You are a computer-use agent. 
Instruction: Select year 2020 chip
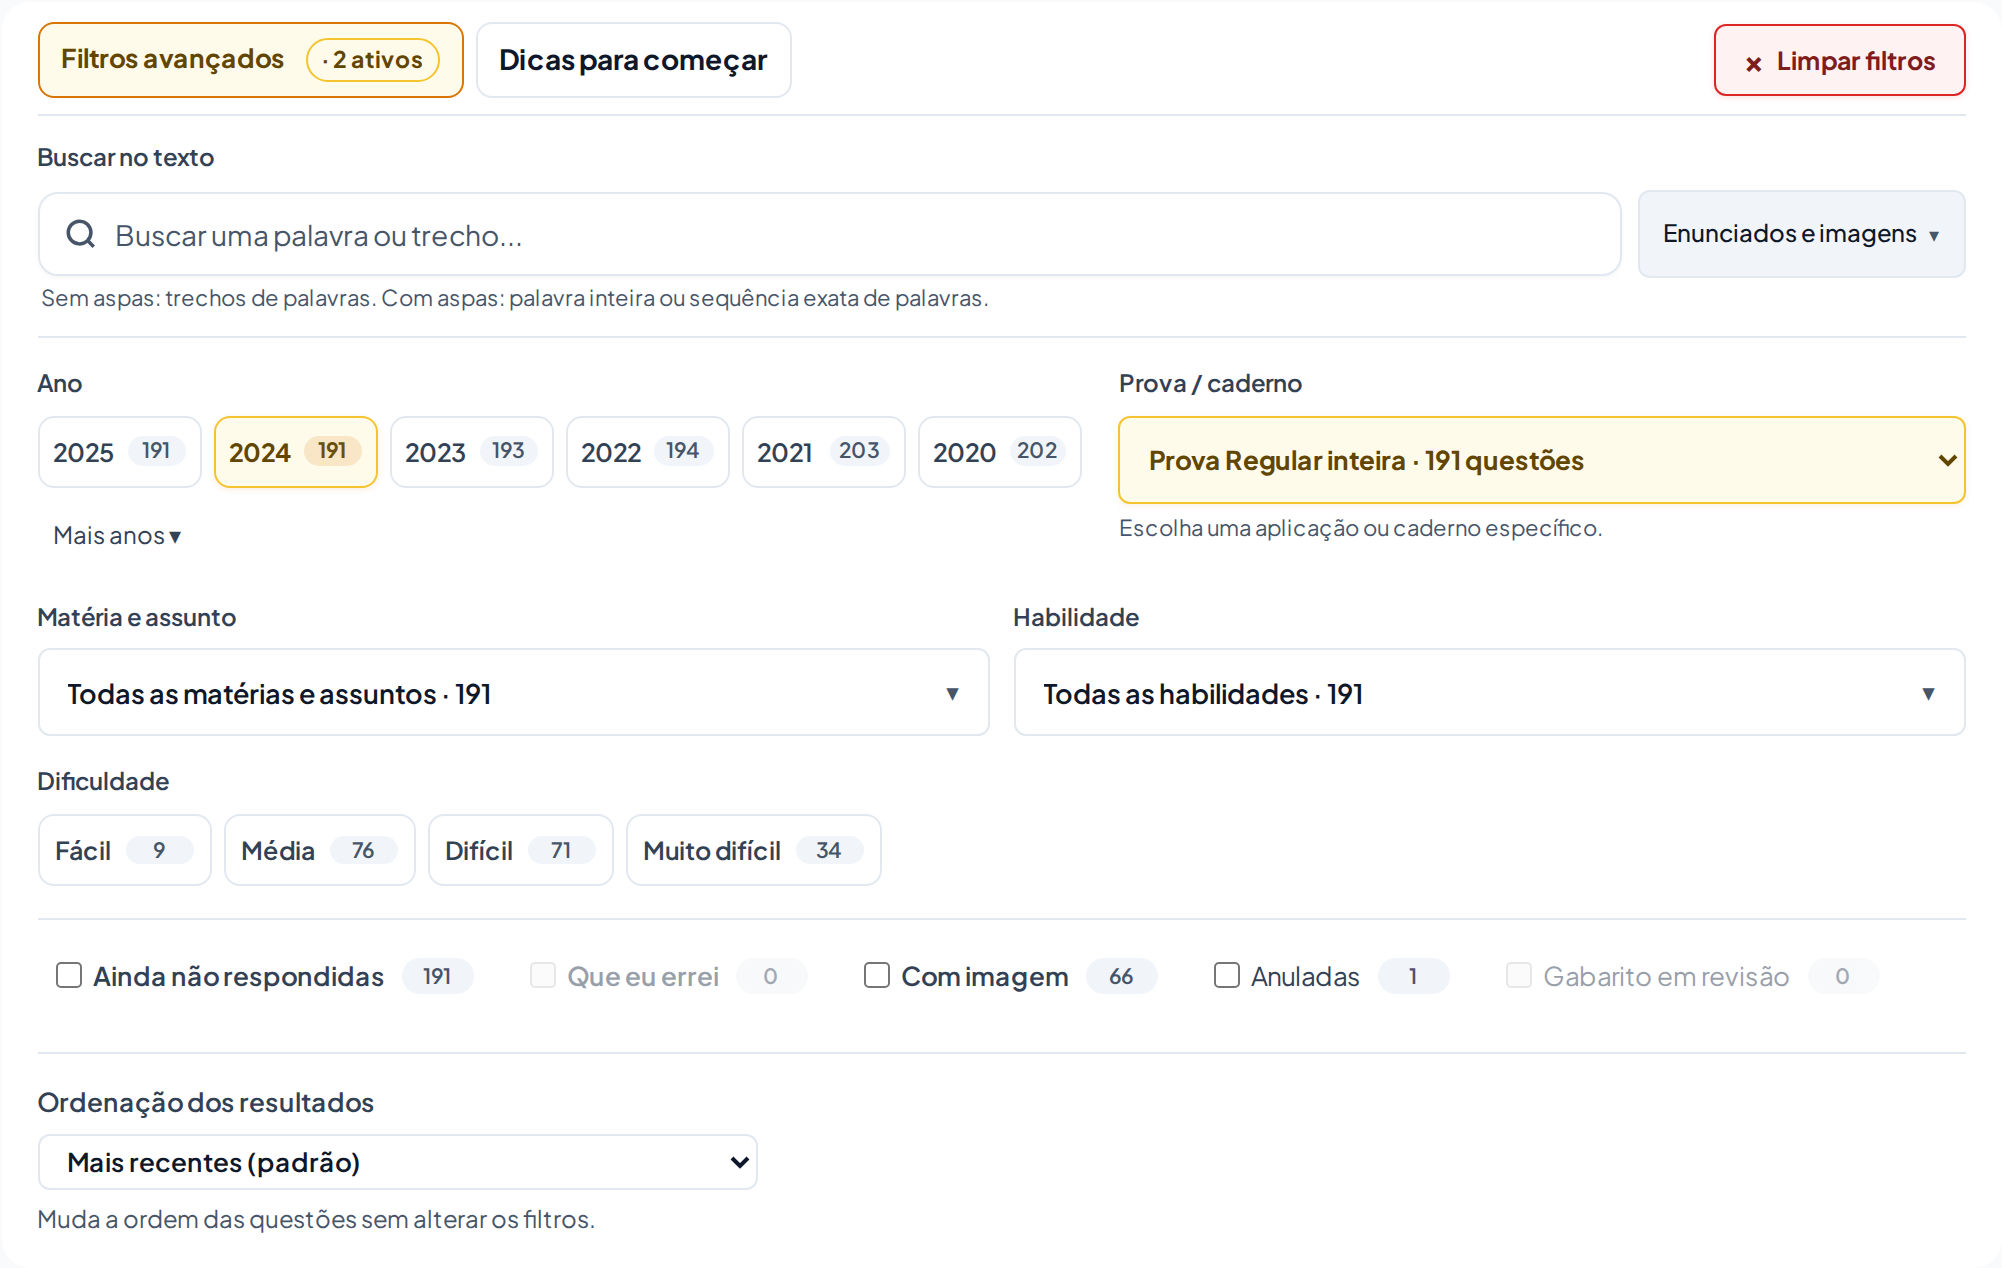1000,452
